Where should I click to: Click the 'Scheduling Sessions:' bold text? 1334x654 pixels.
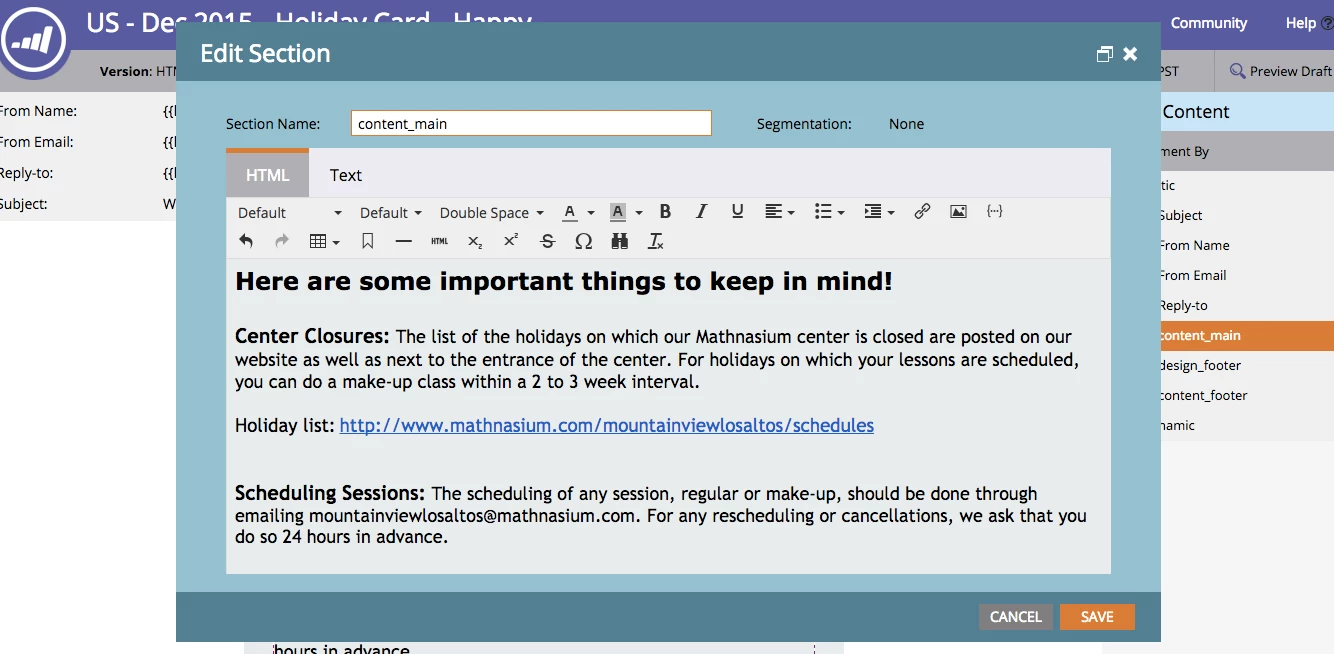(330, 493)
